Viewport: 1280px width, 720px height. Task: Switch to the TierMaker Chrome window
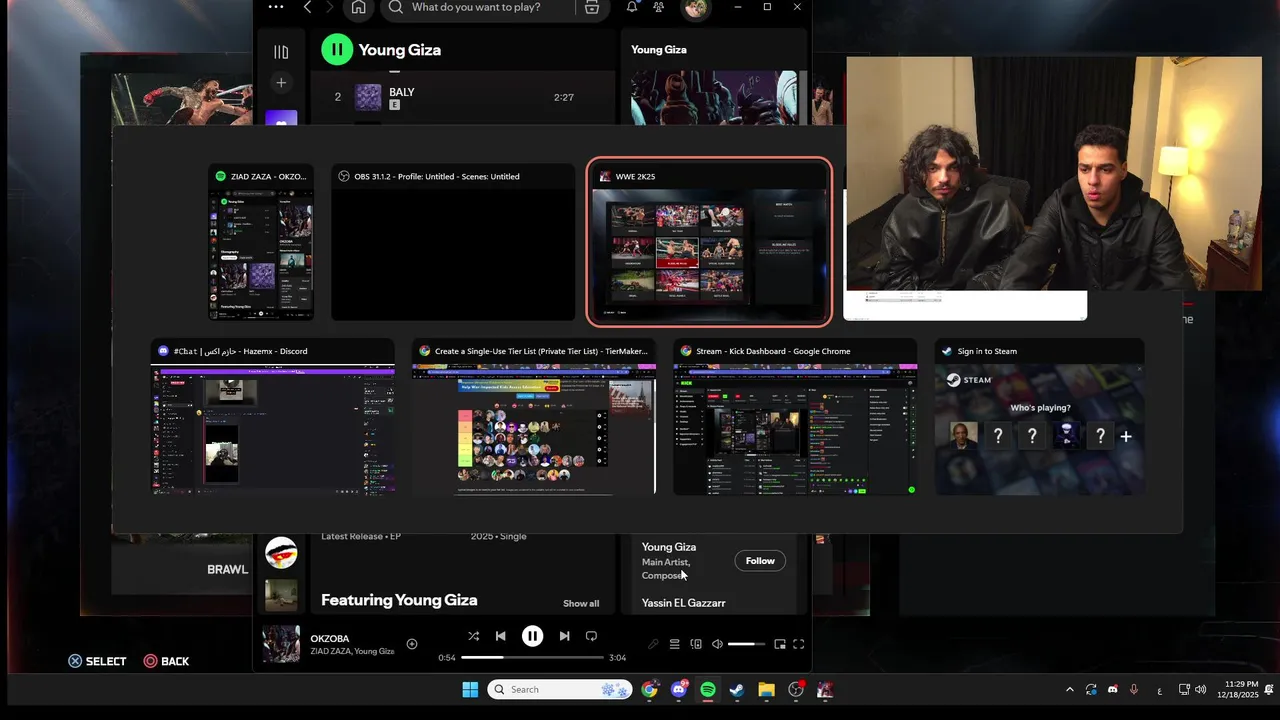pyautogui.click(x=534, y=418)
